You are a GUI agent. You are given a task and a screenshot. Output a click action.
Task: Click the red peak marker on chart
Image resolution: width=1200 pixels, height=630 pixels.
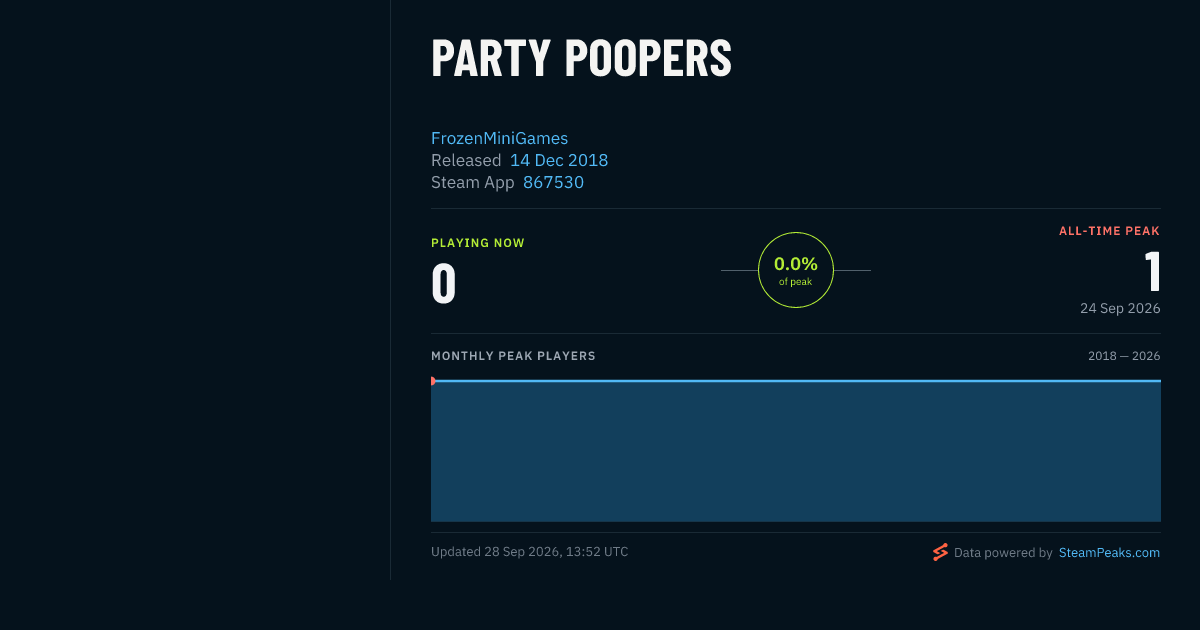pyautogui.click(x=432, y=381)
